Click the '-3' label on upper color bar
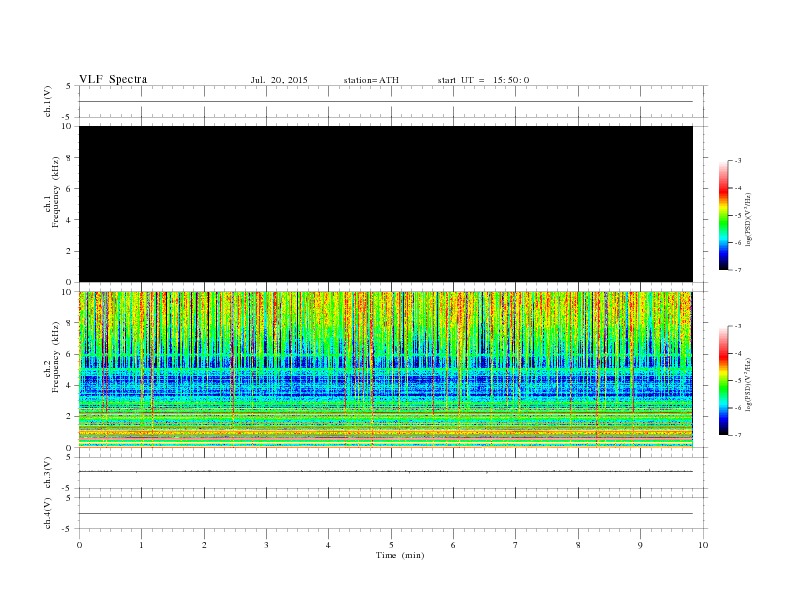 (x=738, y=161)
